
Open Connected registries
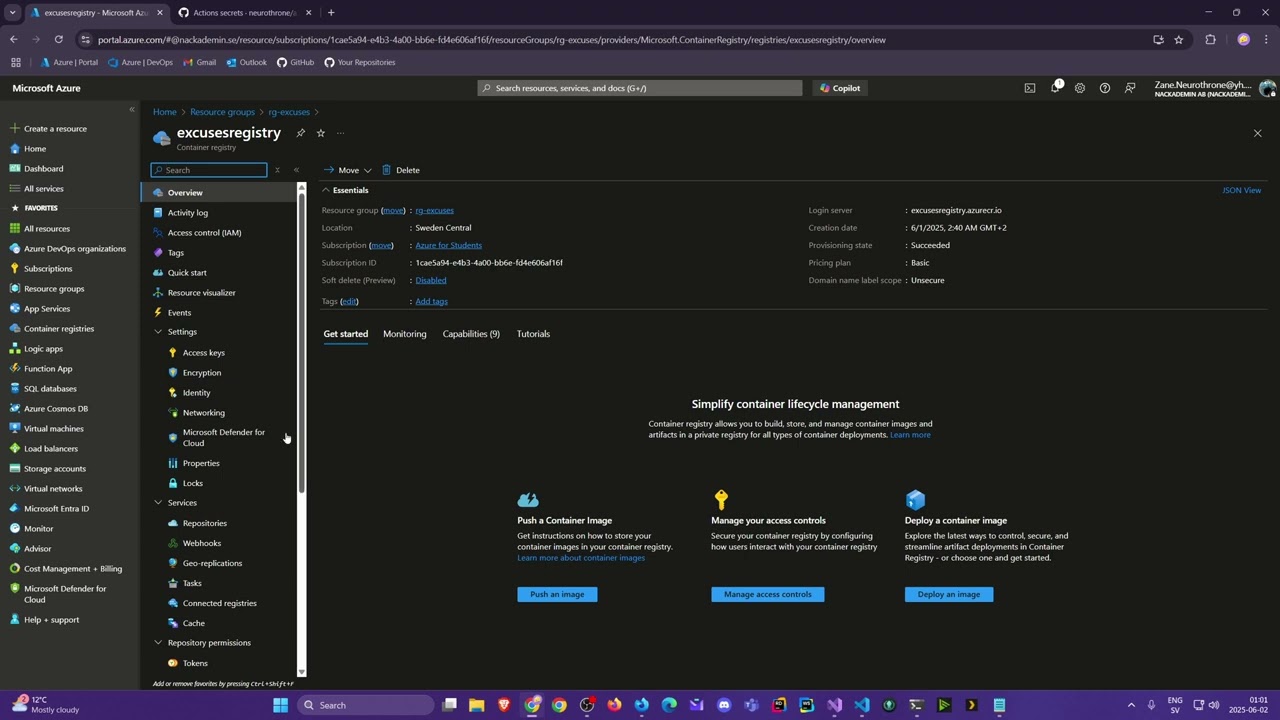219,603
